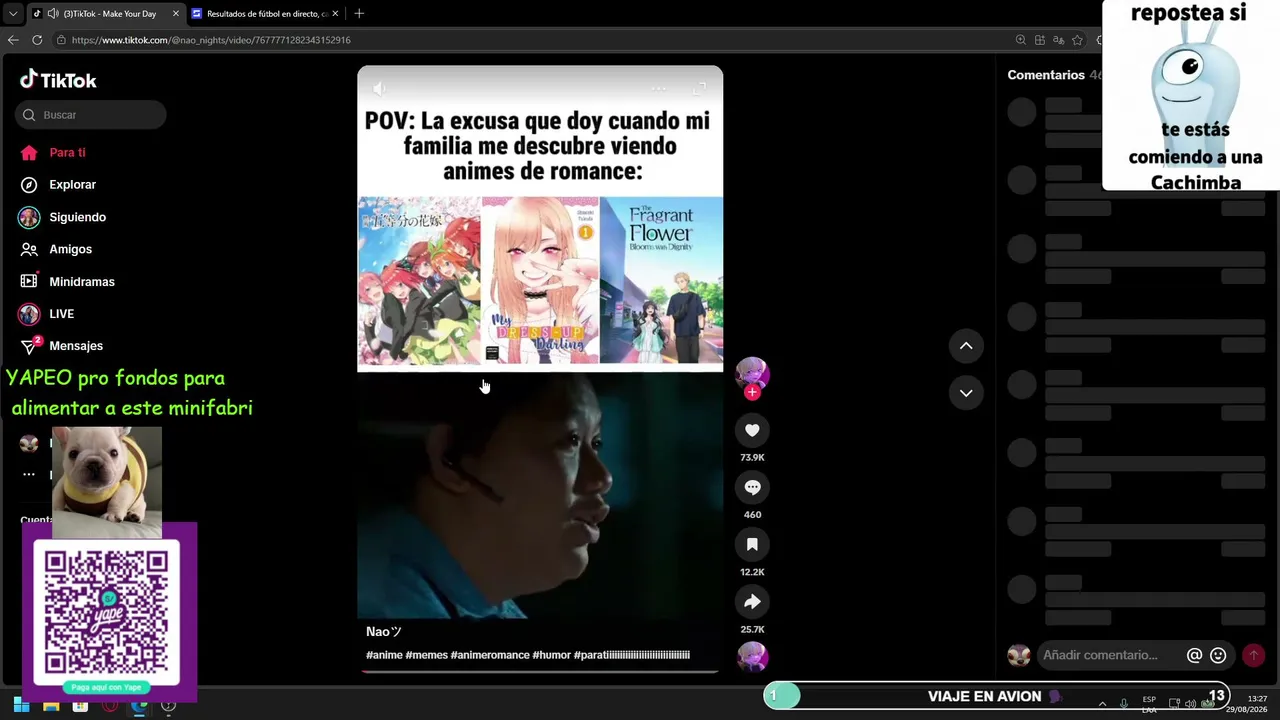Mention a user with the @ icon

[1194, 655]
